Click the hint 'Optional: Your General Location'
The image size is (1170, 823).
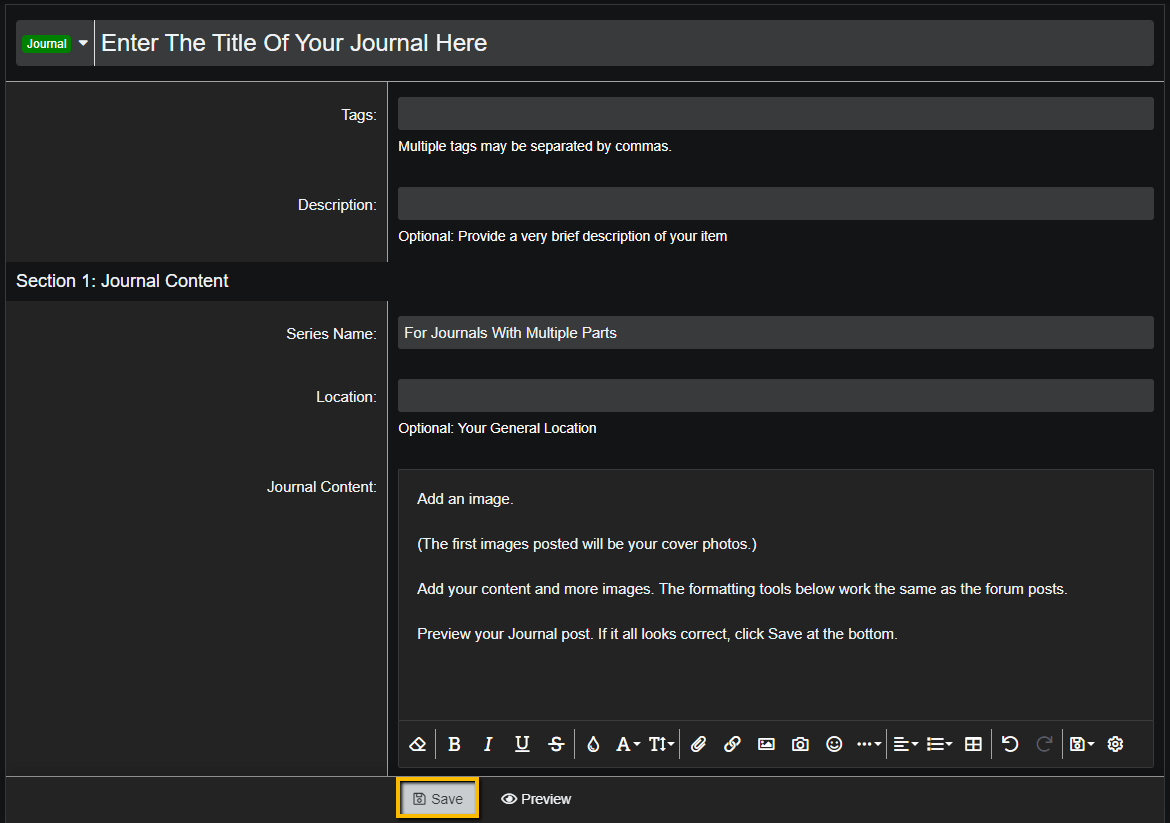pos(497,428)
